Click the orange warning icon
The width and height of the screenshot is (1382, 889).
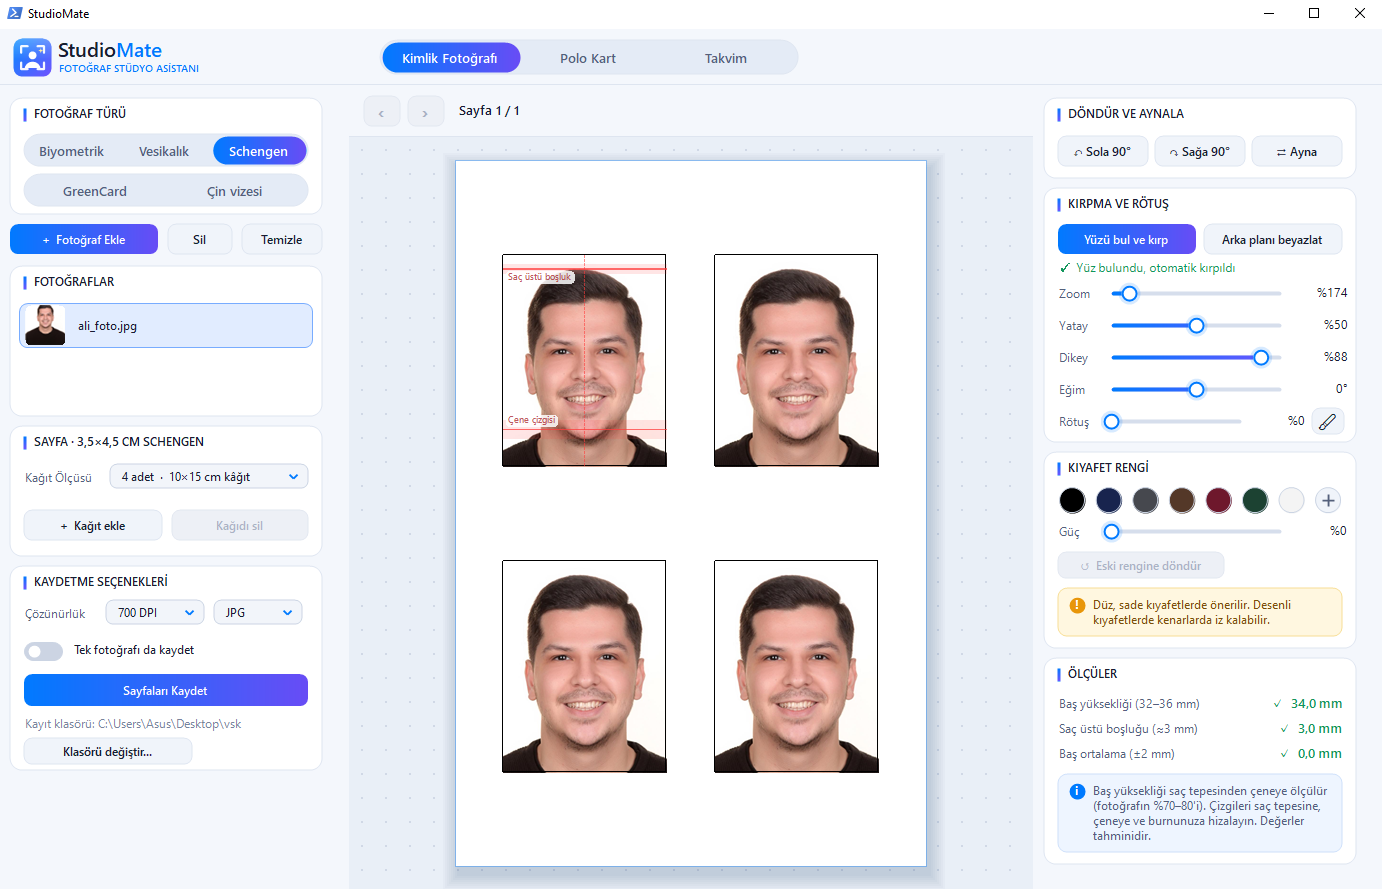(x=1077, y=605)
